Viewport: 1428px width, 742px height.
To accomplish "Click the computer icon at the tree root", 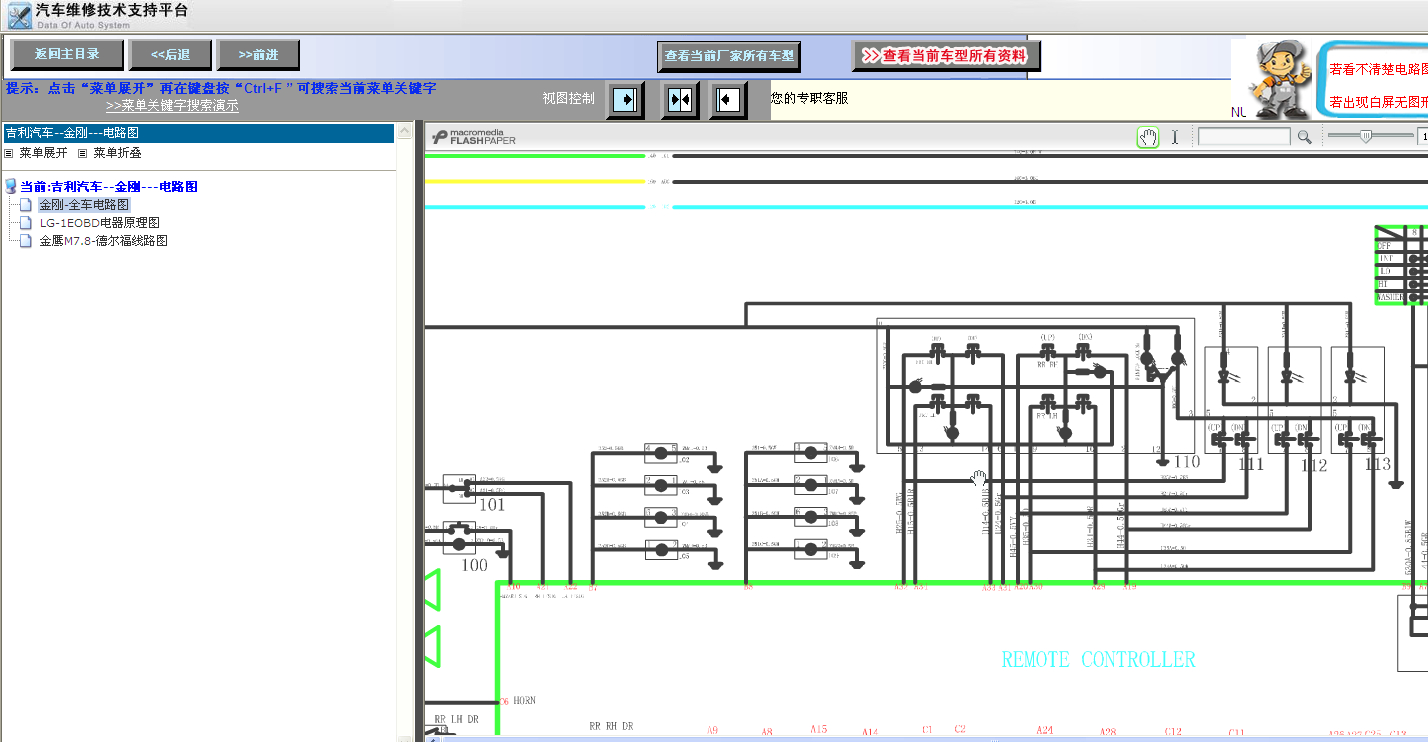I will pos(10,187).
